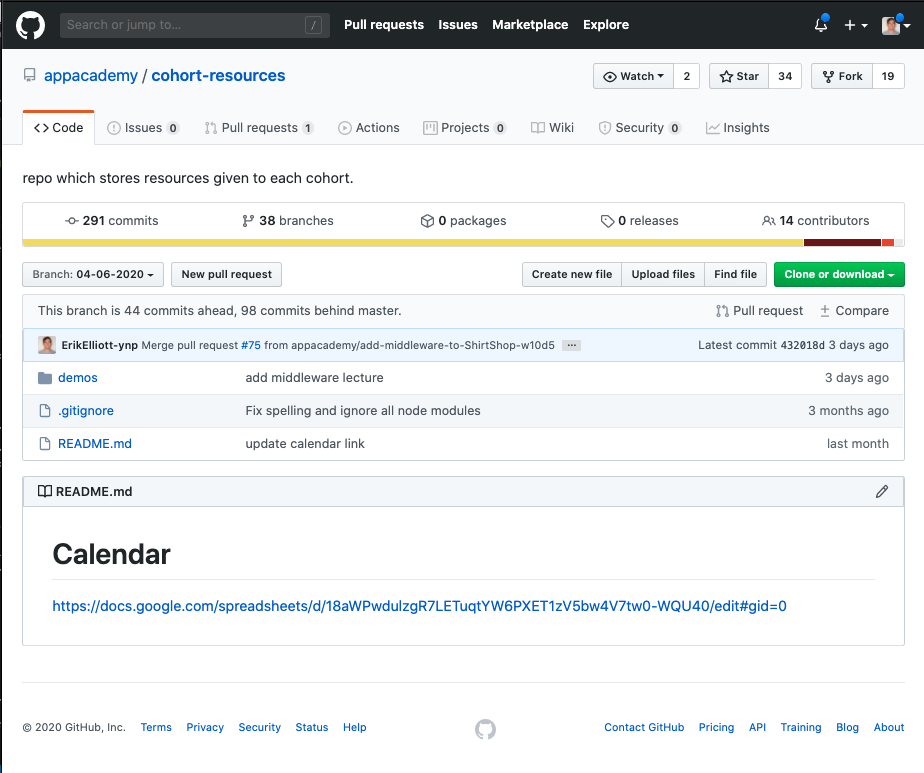Click the demos folder icon

point(45,378)
